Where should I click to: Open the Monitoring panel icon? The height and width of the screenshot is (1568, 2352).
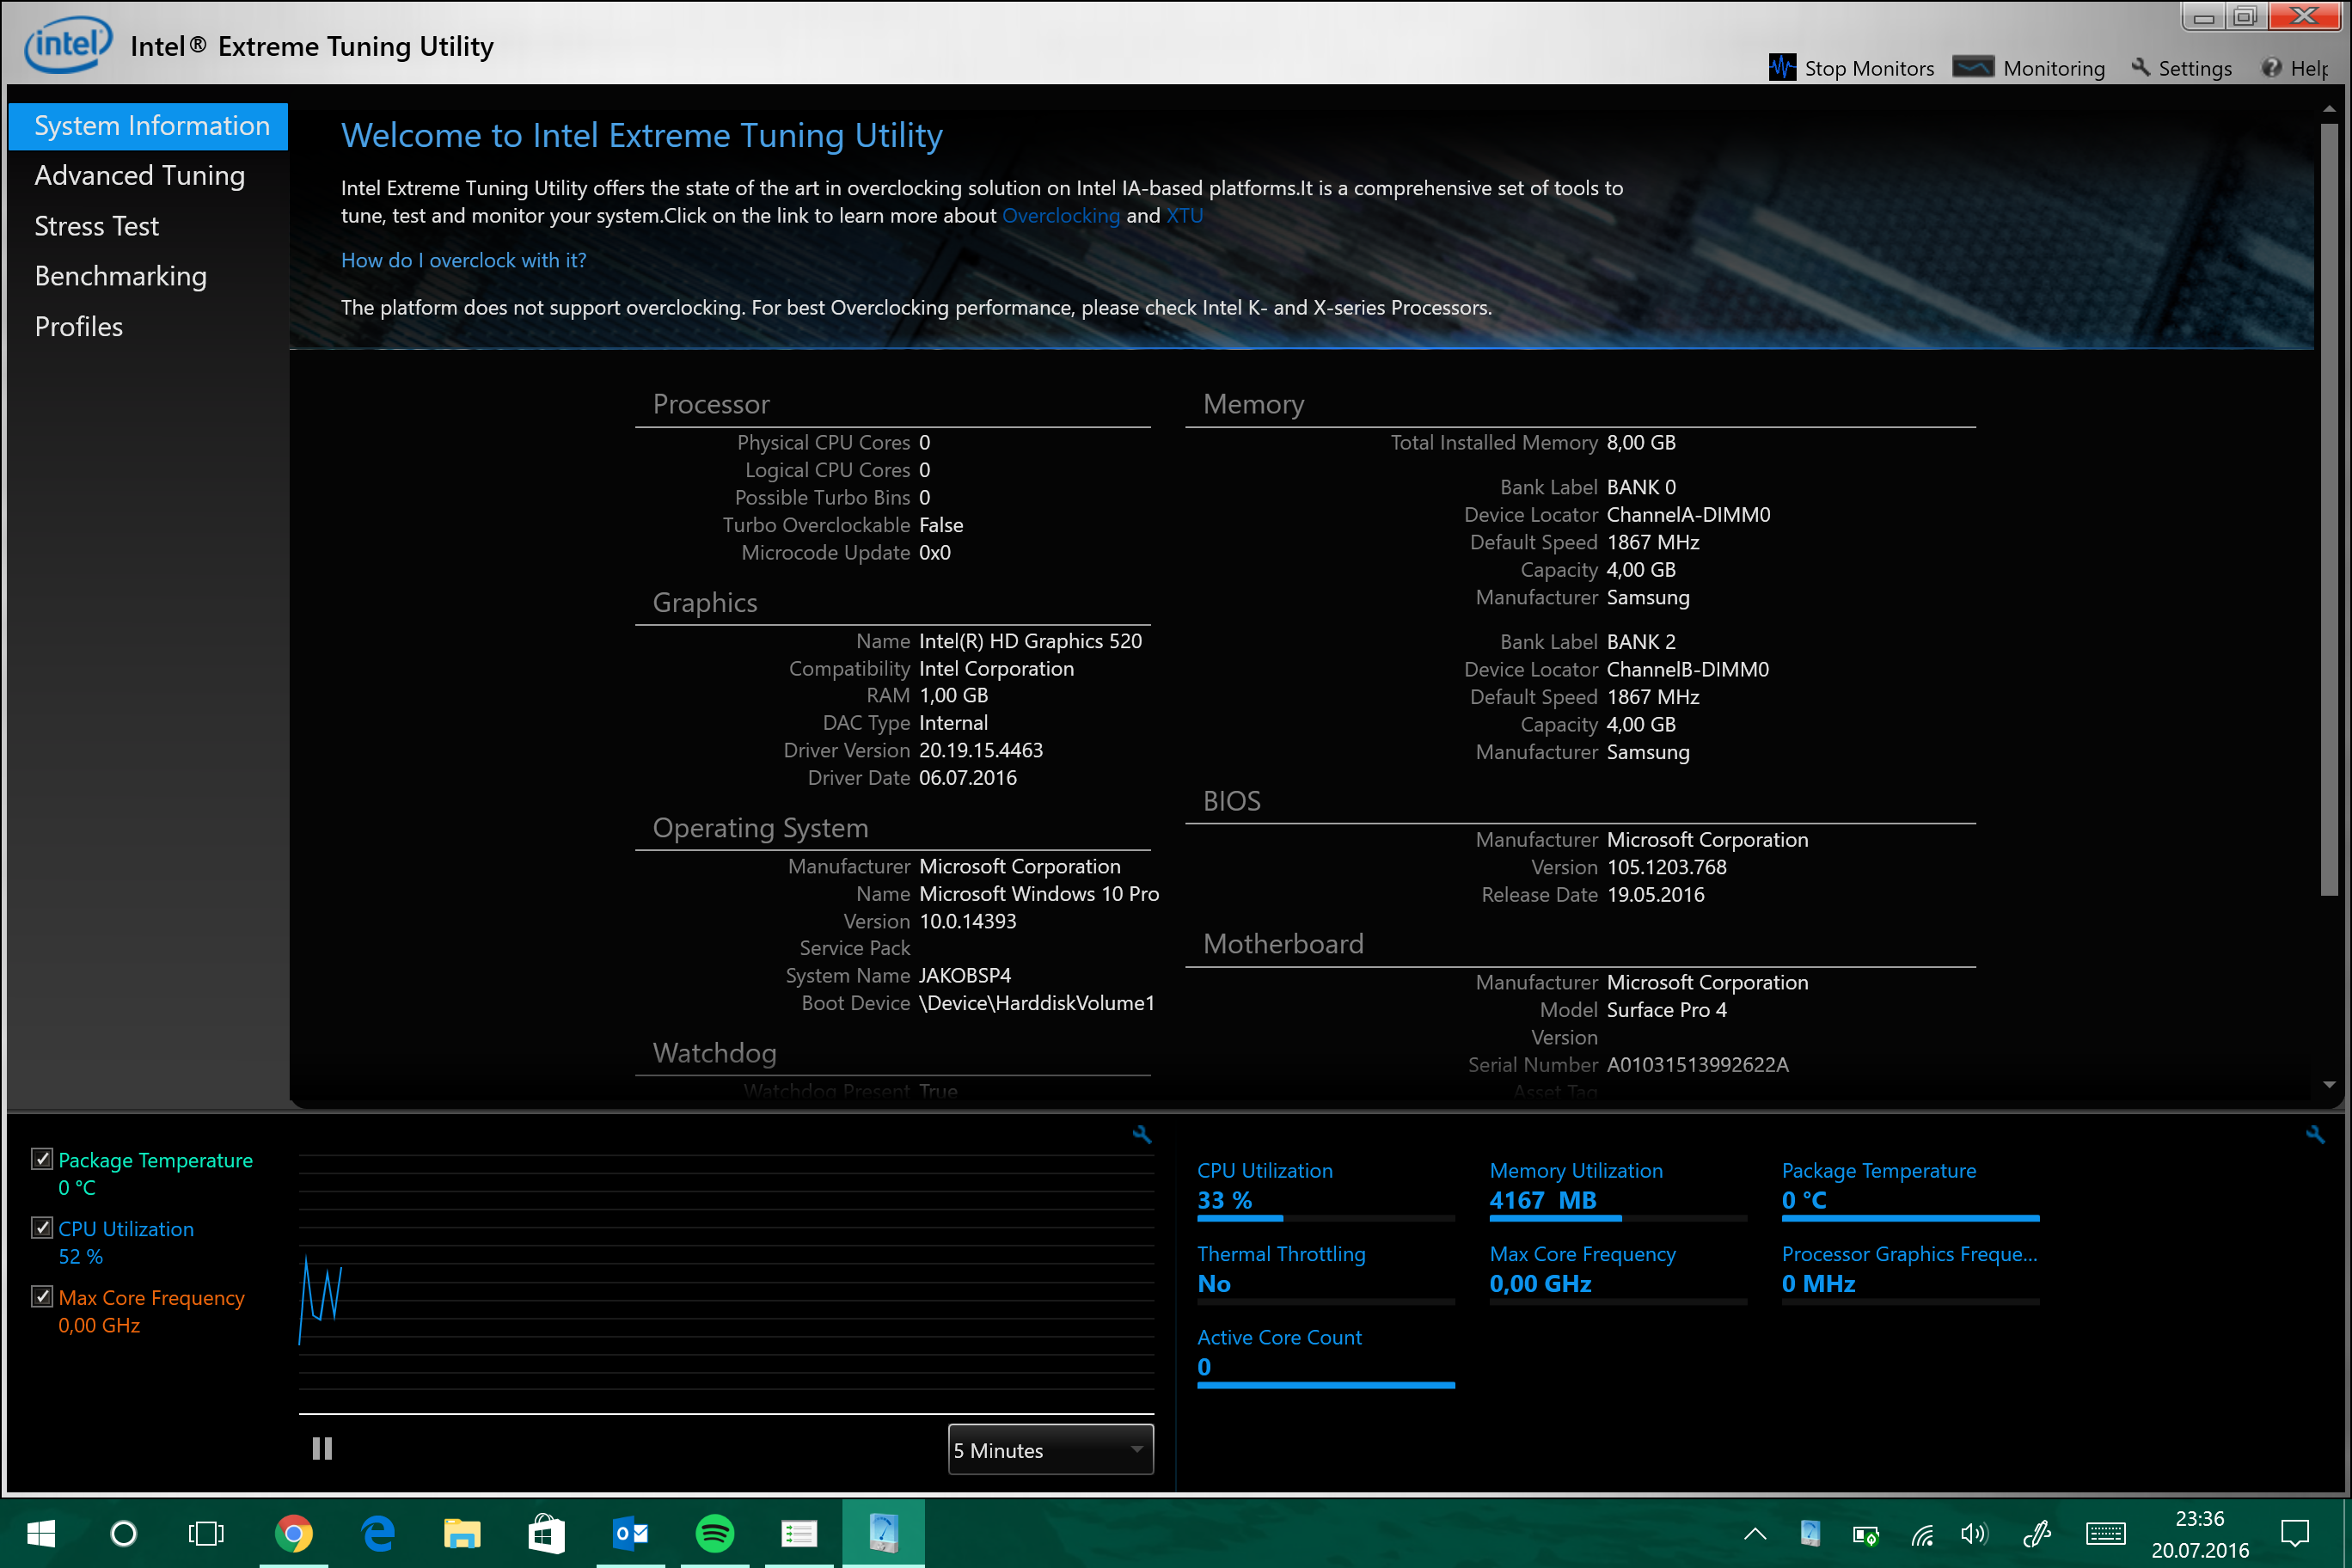1972,67
